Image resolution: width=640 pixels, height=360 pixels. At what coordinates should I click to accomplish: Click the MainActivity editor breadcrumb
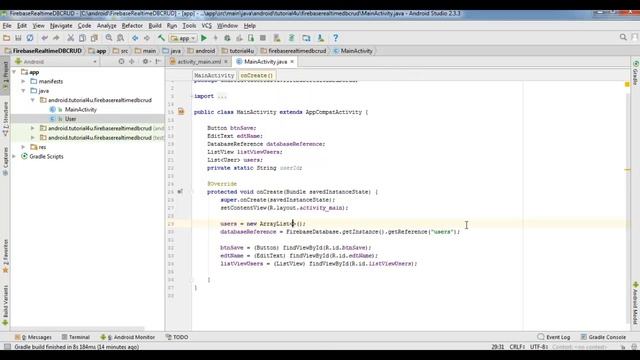coord(214,76)
